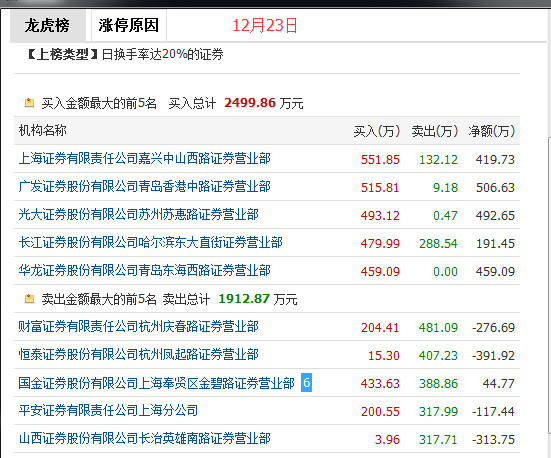The width and height of the screenshot is (551, 458).
Task: Open 山西证券长治英雄南路证券营业部 link
Action: 144,439
